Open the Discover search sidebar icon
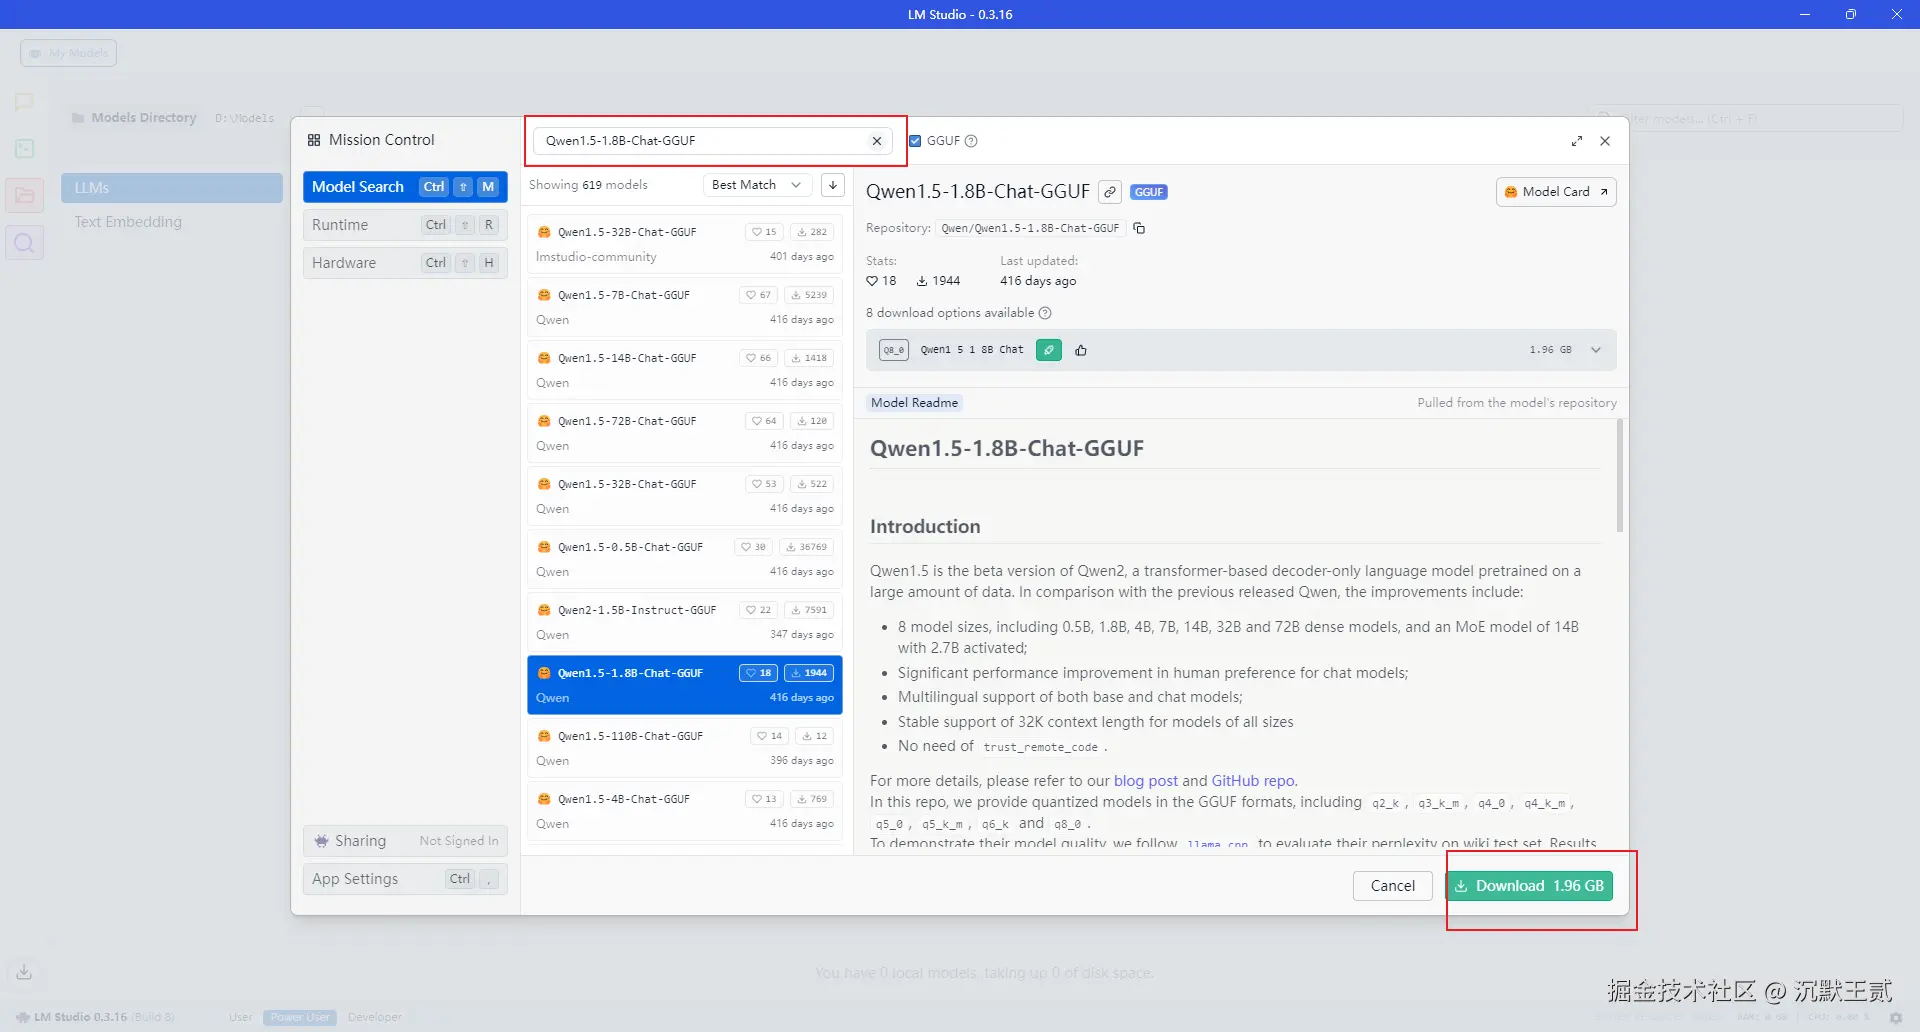The width and height of the screenshot is (1920, 1032). 25,243
